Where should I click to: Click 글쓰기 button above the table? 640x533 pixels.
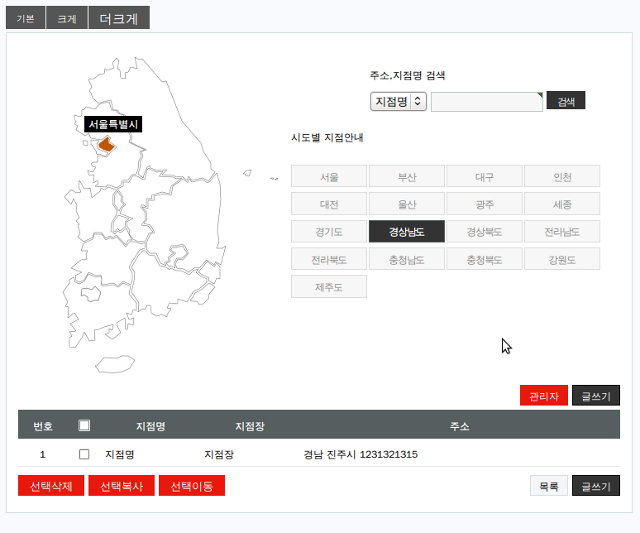(595, 396)
